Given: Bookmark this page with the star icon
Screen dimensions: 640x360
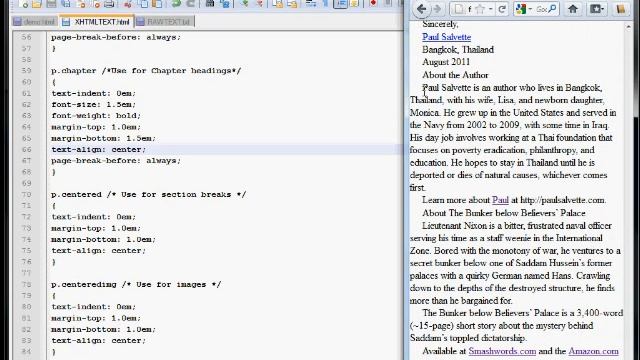Looking at the screenshot, I should click(x=480, y=9).
